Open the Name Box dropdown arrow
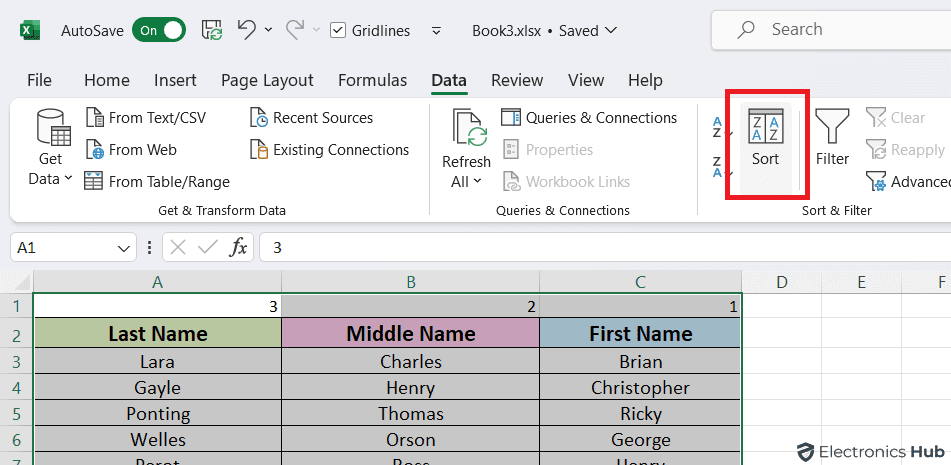Screen dimensions: 951x465 124,248
